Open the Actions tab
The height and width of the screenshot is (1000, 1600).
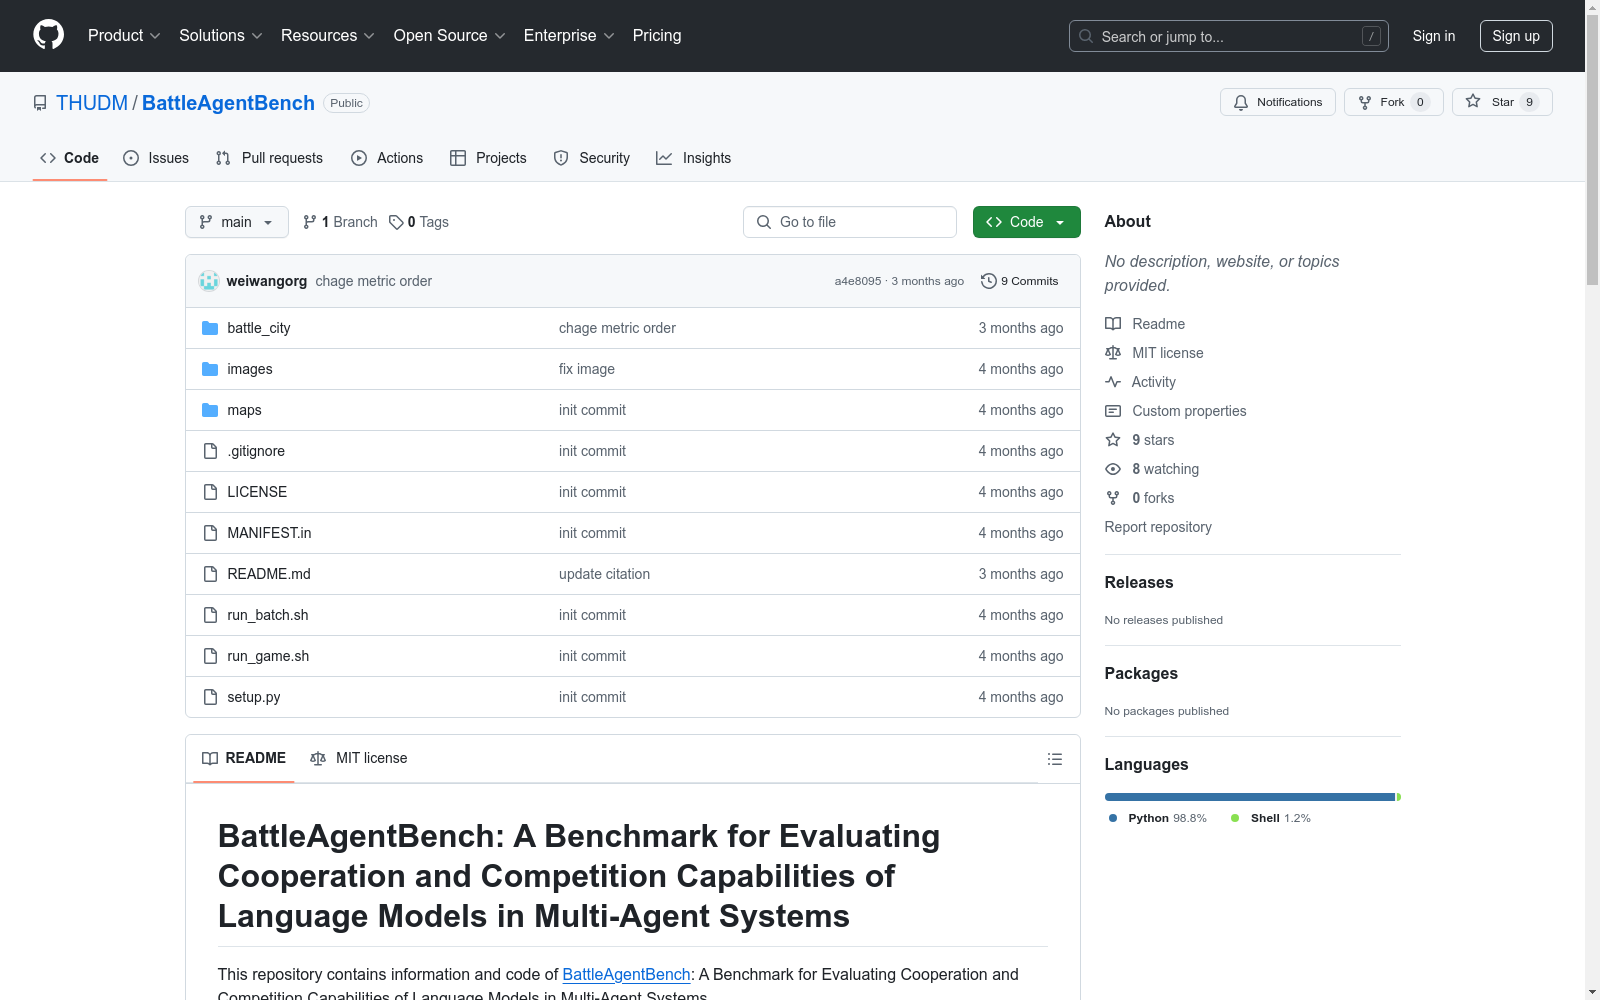[387, 158]
